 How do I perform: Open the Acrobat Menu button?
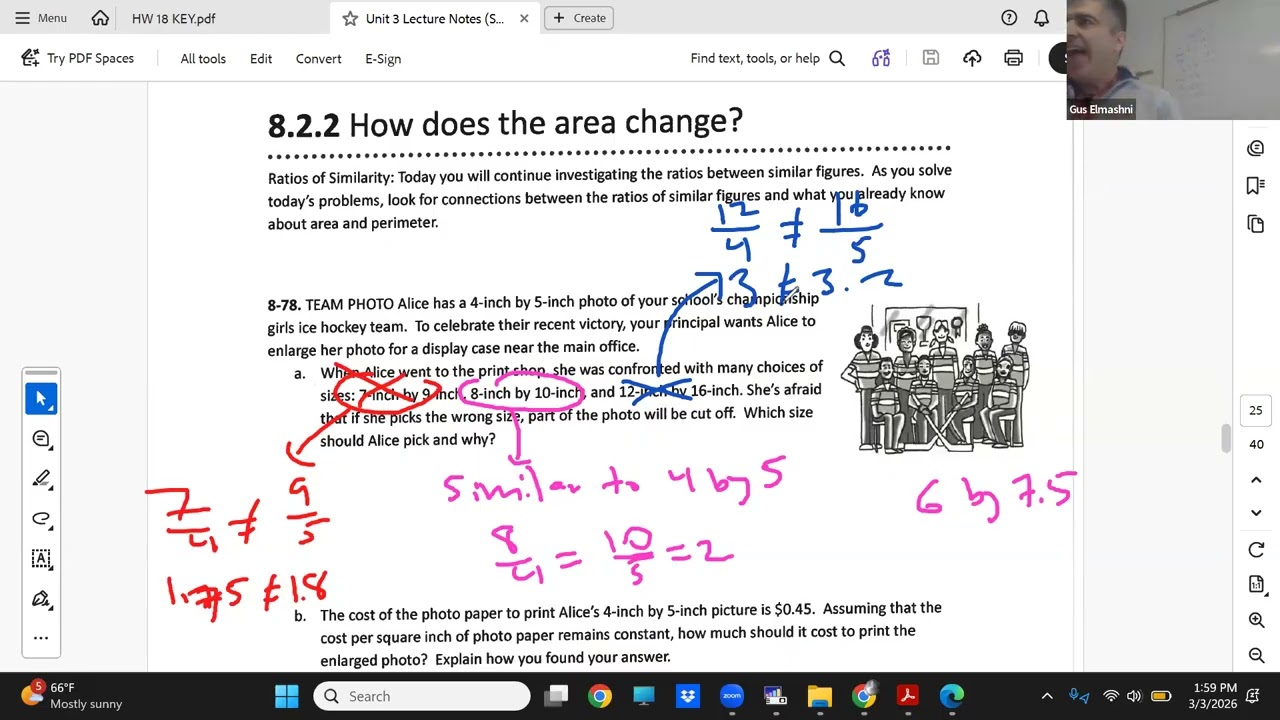[40, 18]
